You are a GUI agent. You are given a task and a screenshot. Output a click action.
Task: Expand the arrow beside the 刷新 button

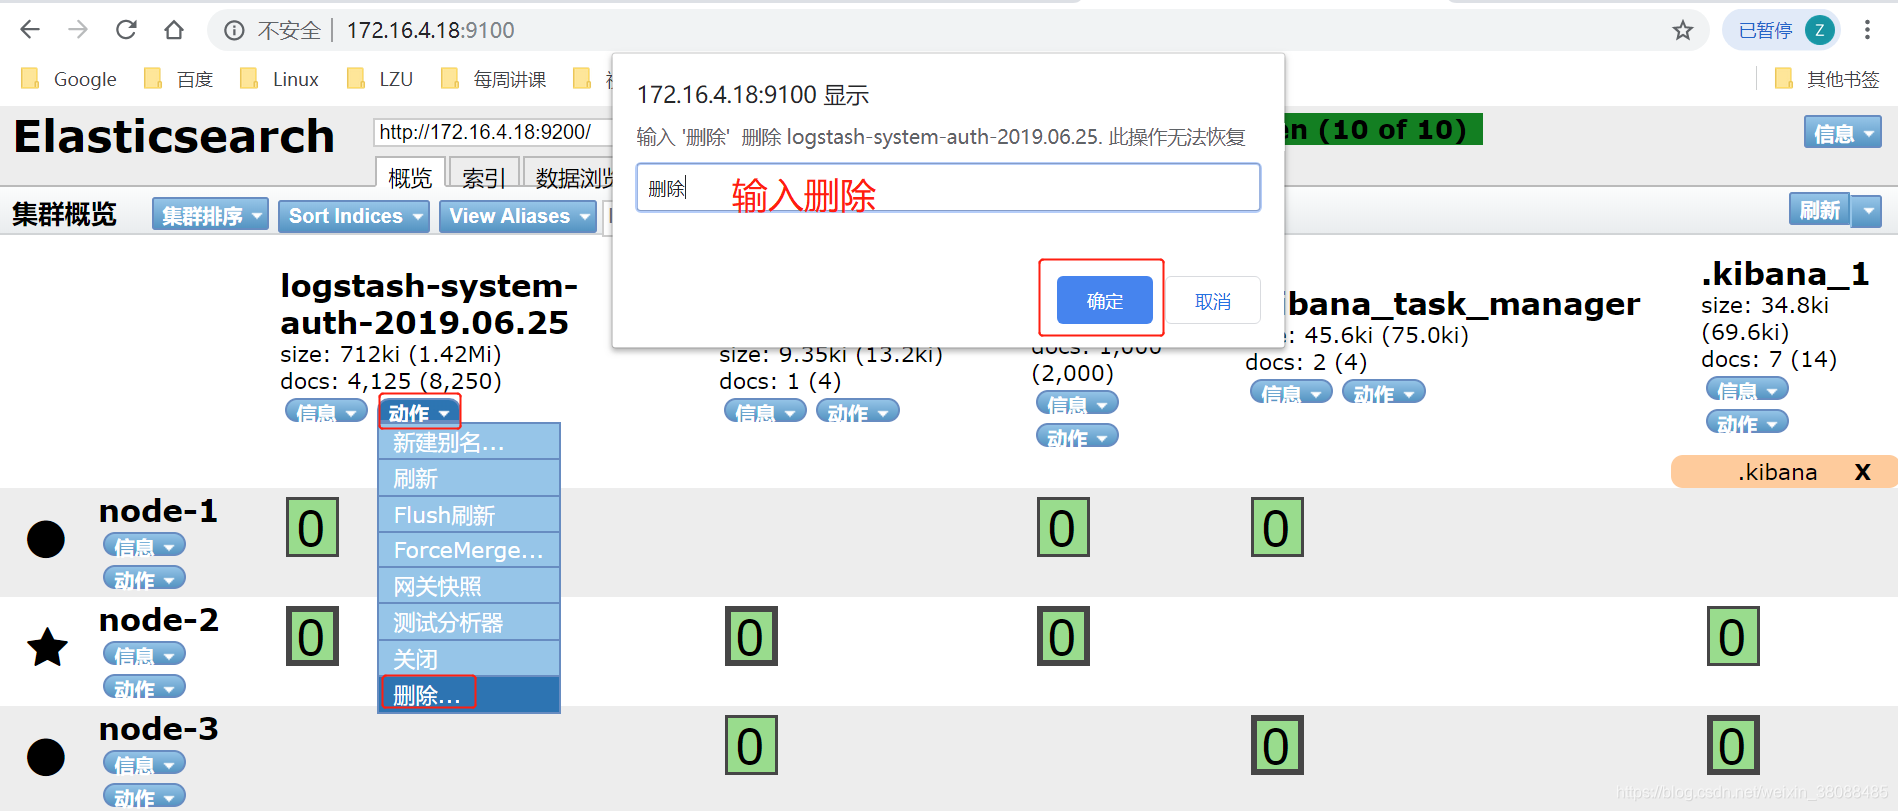pos(1867,211)
